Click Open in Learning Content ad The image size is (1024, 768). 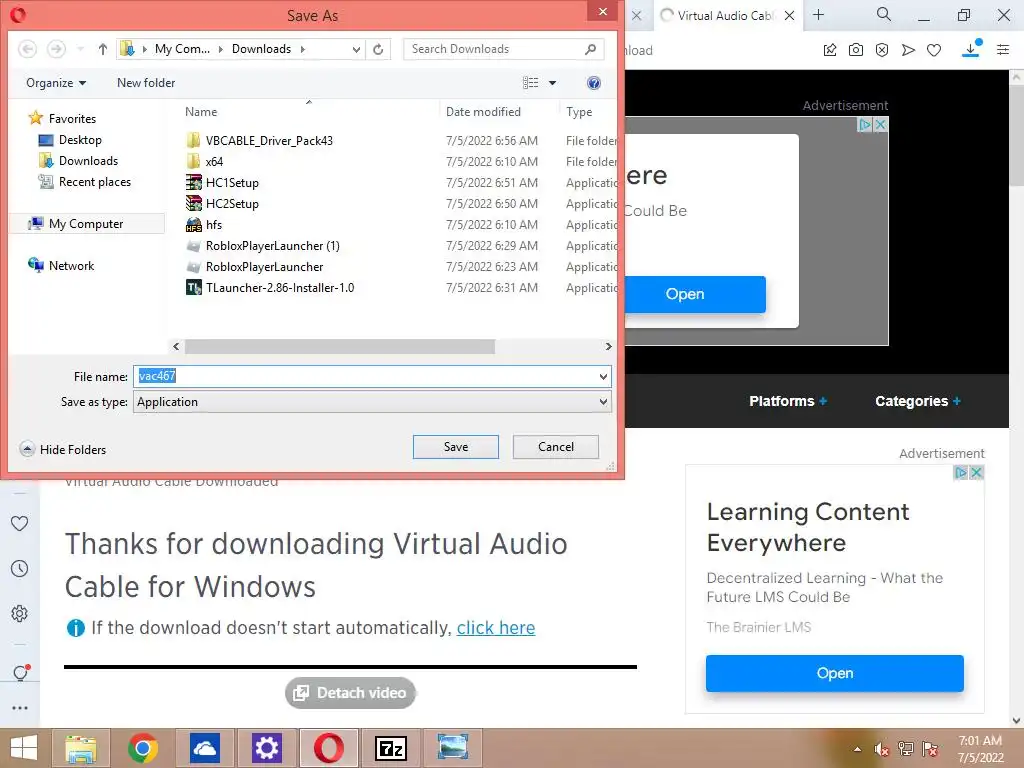pyautogui.click(x=835, y=673)
